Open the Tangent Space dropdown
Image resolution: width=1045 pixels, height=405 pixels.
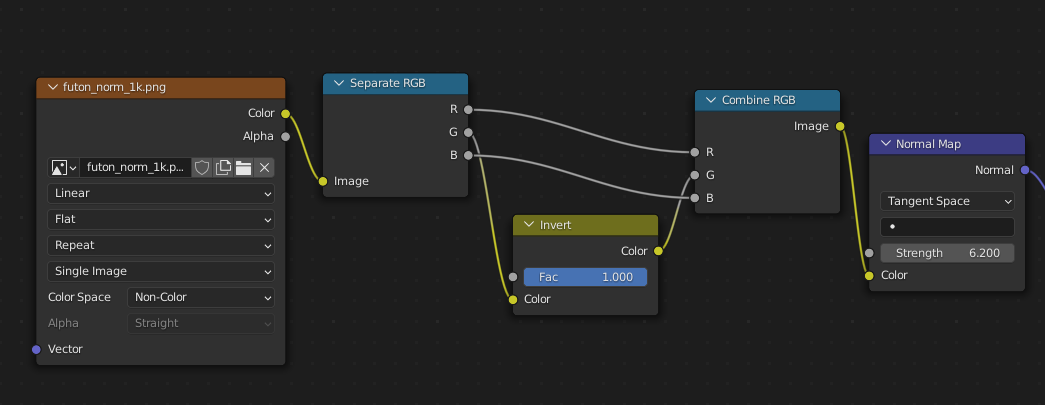click(947, 201)
